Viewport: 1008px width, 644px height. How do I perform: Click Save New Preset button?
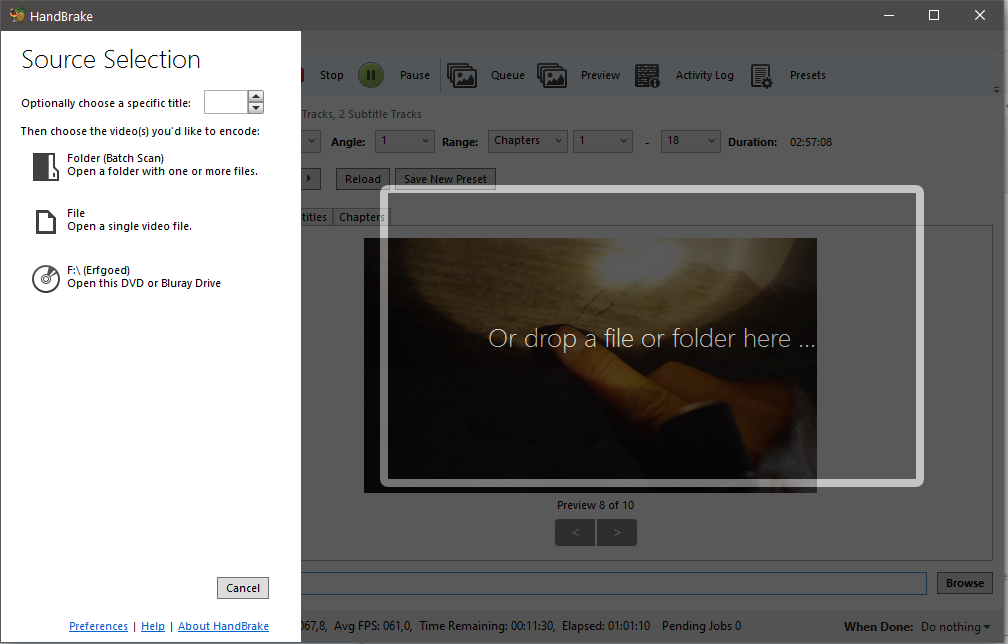tap(445, 179)
